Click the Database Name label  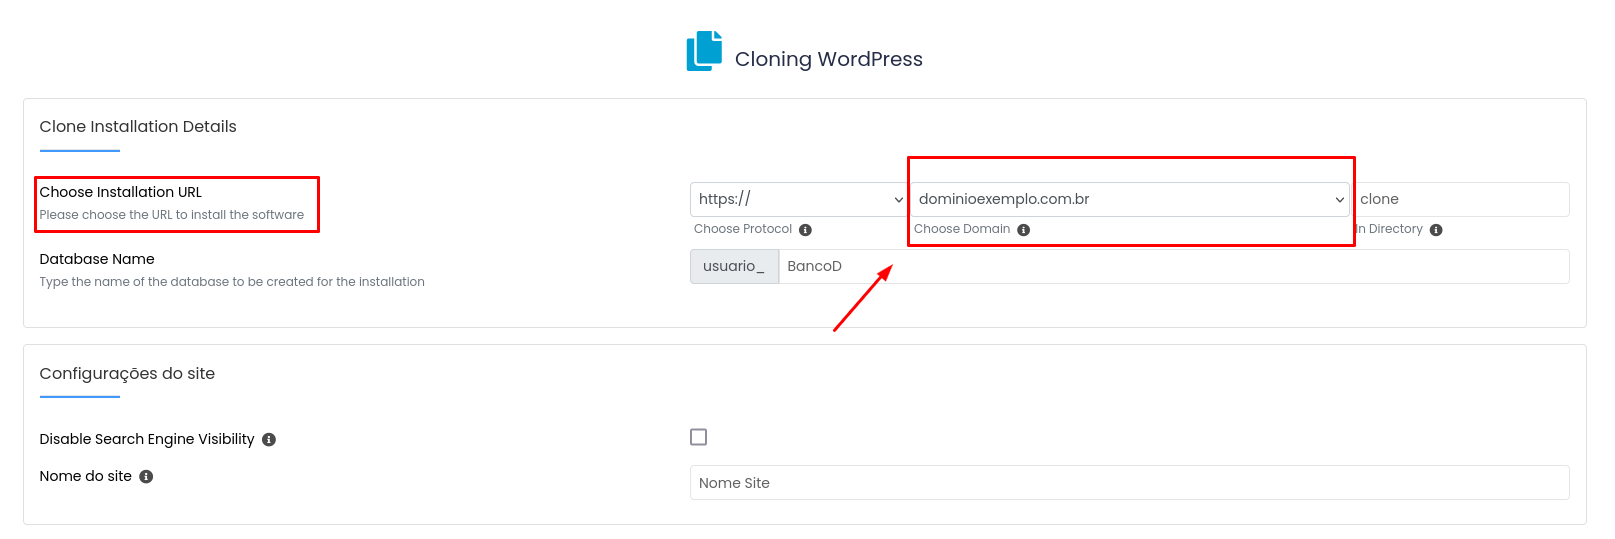pyautogui.click(x=97, y=259)
